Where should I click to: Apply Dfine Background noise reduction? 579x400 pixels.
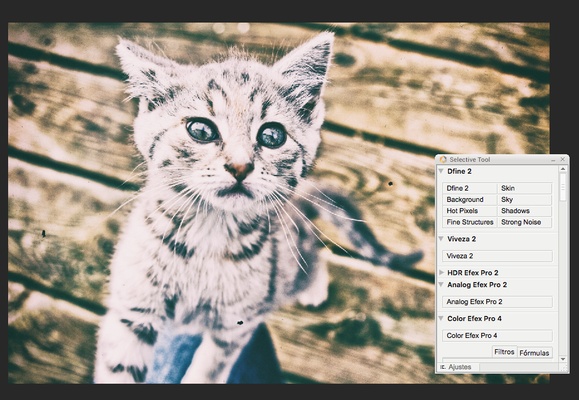pos(469,200)
